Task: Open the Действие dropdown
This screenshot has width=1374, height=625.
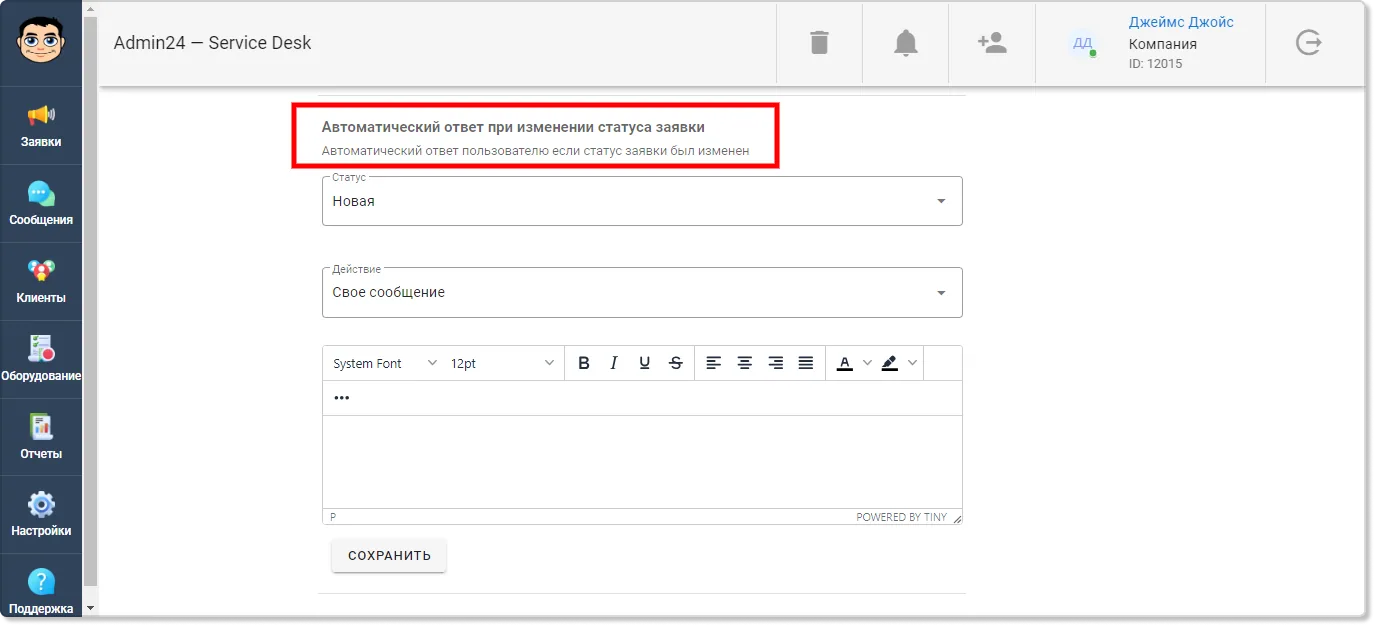Action: pyautogui.click(x=642, y=292)
